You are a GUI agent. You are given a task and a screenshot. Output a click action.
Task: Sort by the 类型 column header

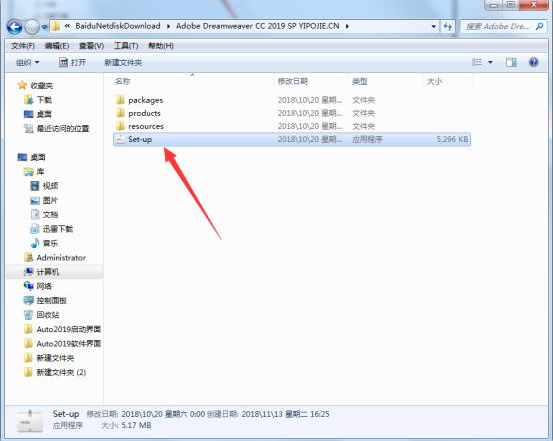tap(359, 81)
